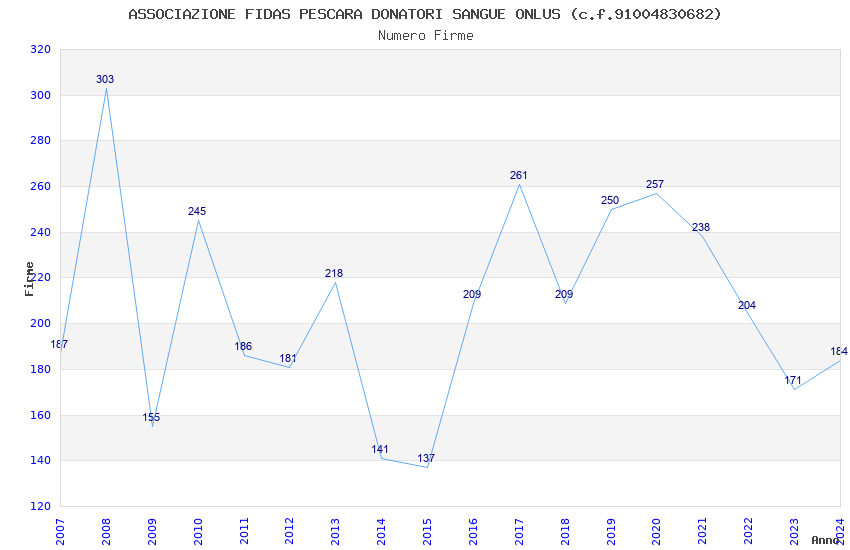Viewport: 850px width, 550px height.
Task: Click the chart title ASSOCIAZIONE FIDAS PESCARA
Action: click(425, 14)
